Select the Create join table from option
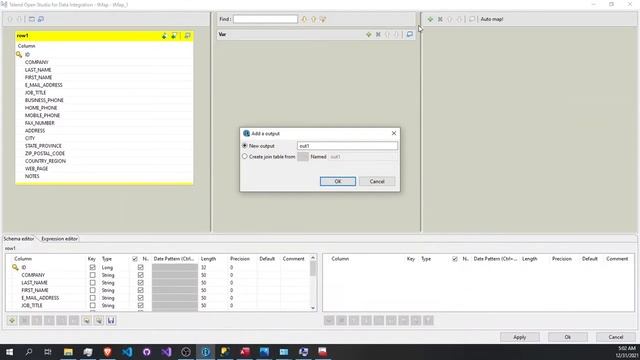 (x=245, y=156)
